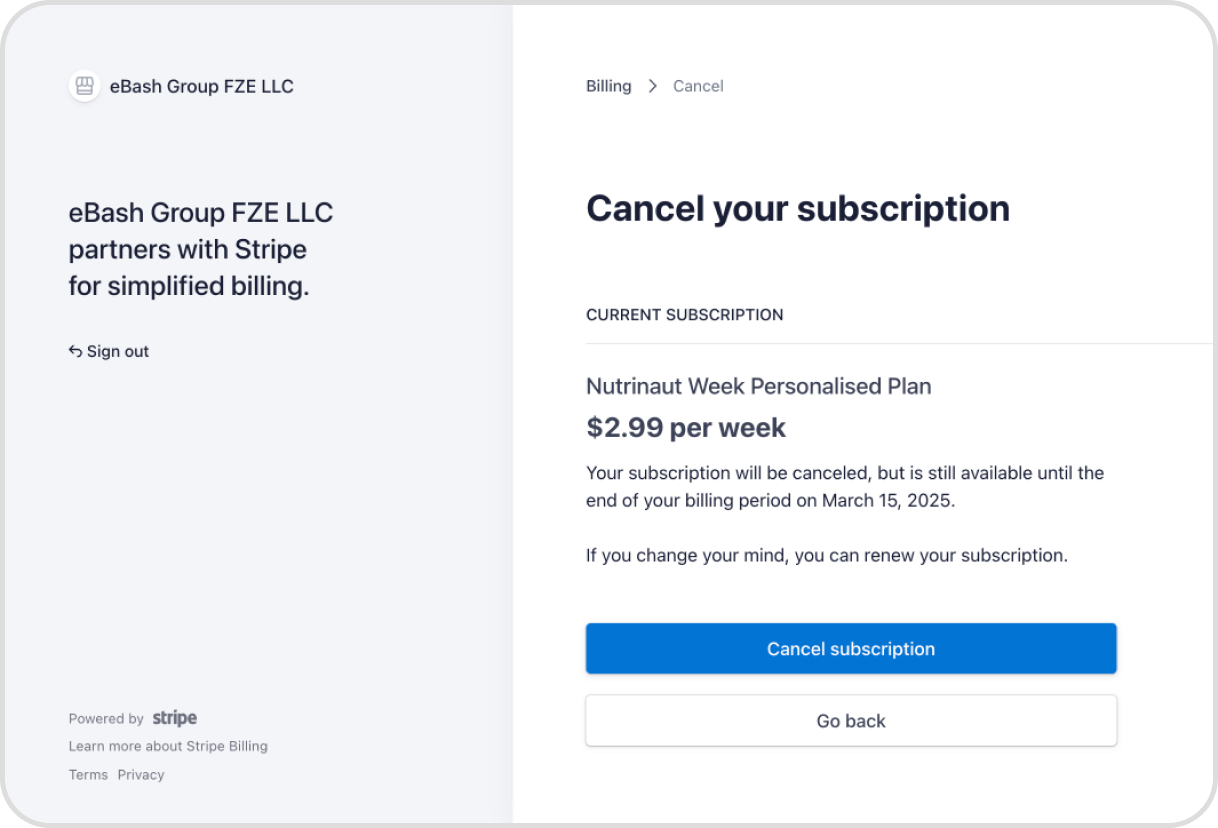
Task: Open Learn more about Stripe Billing
Action: click(x=168, y=746)
